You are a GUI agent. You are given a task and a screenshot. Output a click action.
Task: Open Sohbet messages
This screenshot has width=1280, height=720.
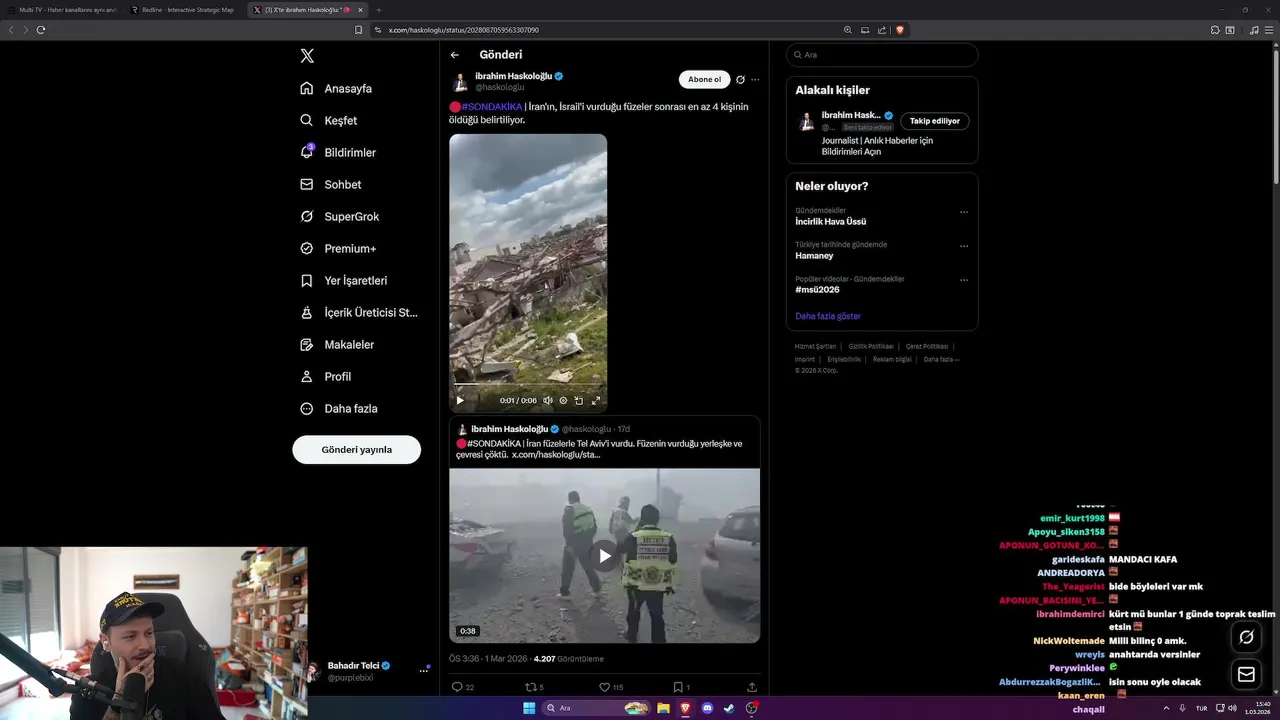click(331, 184)
